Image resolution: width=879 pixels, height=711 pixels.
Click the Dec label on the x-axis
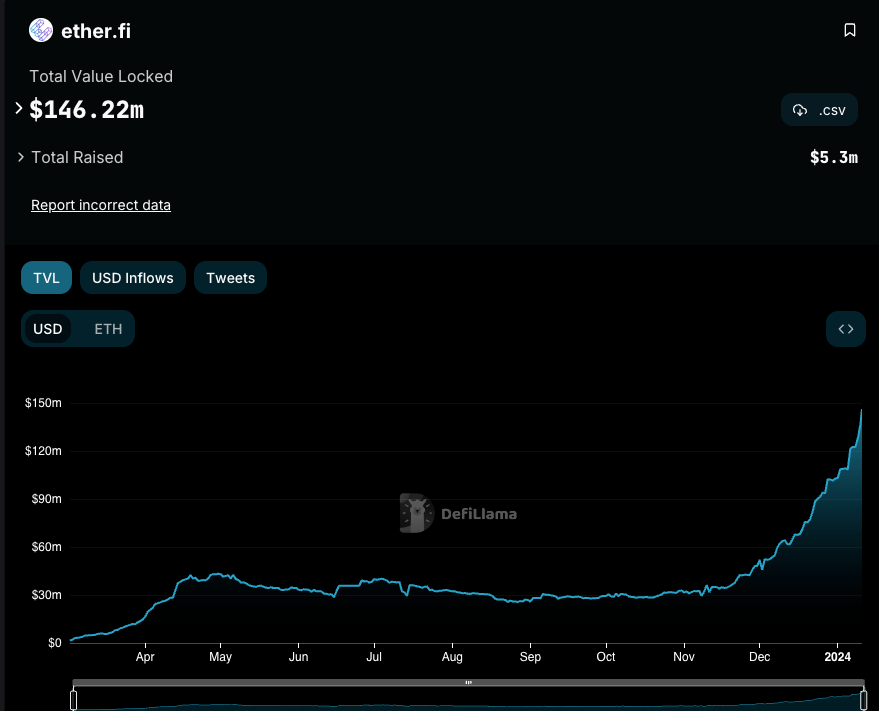coord(760,657)
